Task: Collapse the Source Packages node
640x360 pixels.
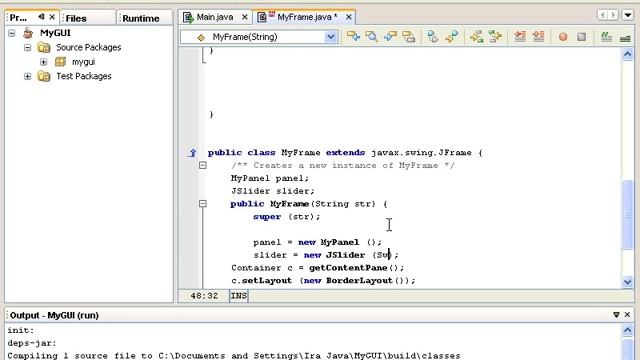Action: pos(27,47)
